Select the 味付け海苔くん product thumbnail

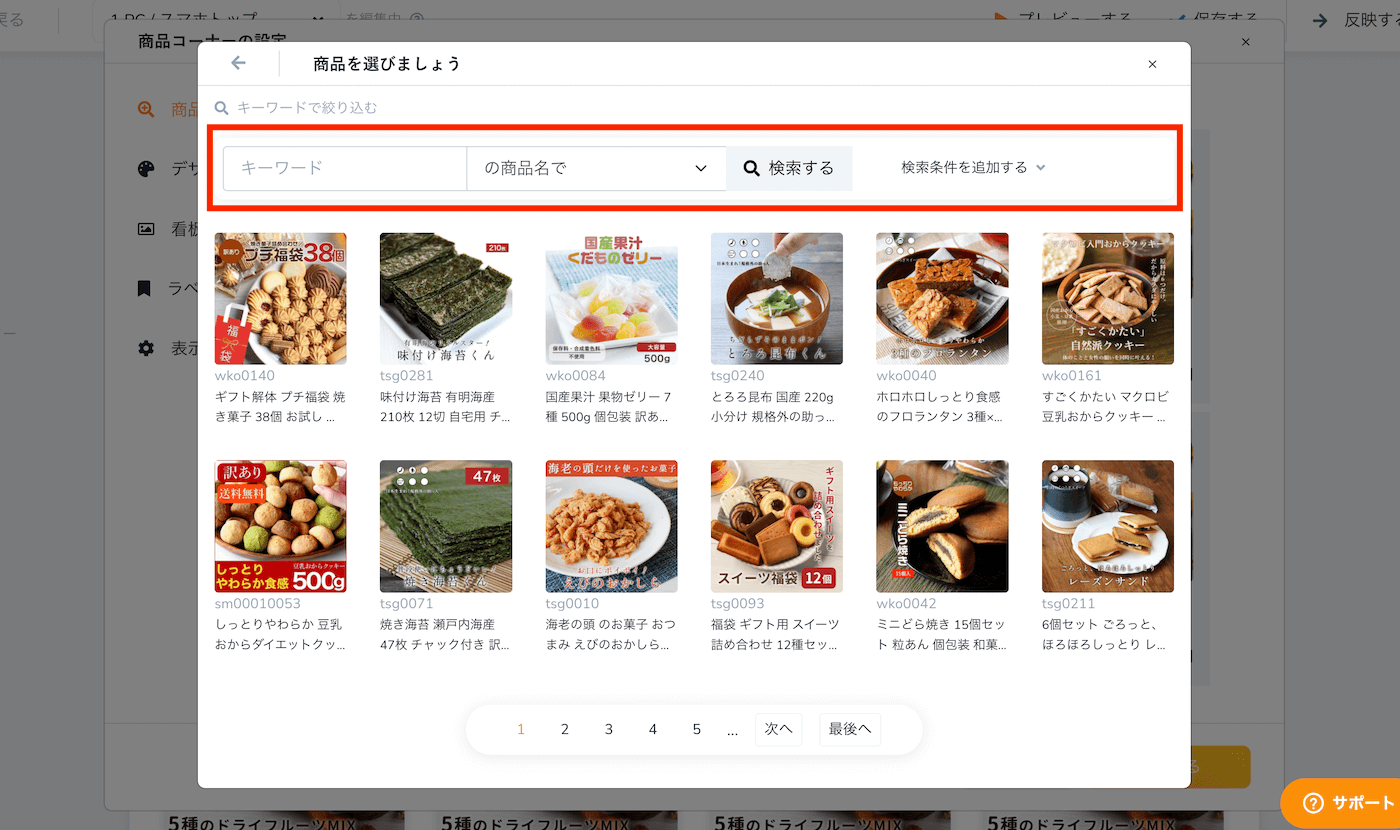pos(446,299)
